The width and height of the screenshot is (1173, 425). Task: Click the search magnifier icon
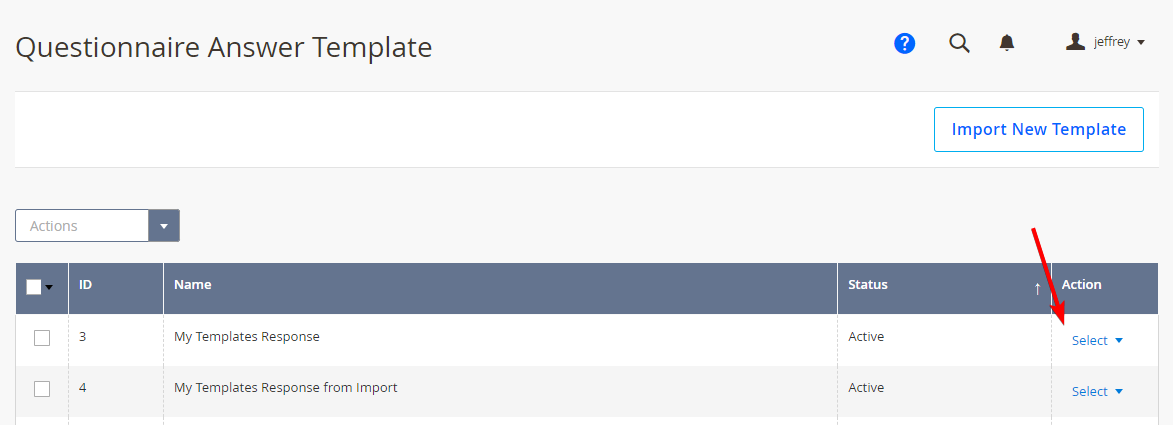(x=959, y=43)
